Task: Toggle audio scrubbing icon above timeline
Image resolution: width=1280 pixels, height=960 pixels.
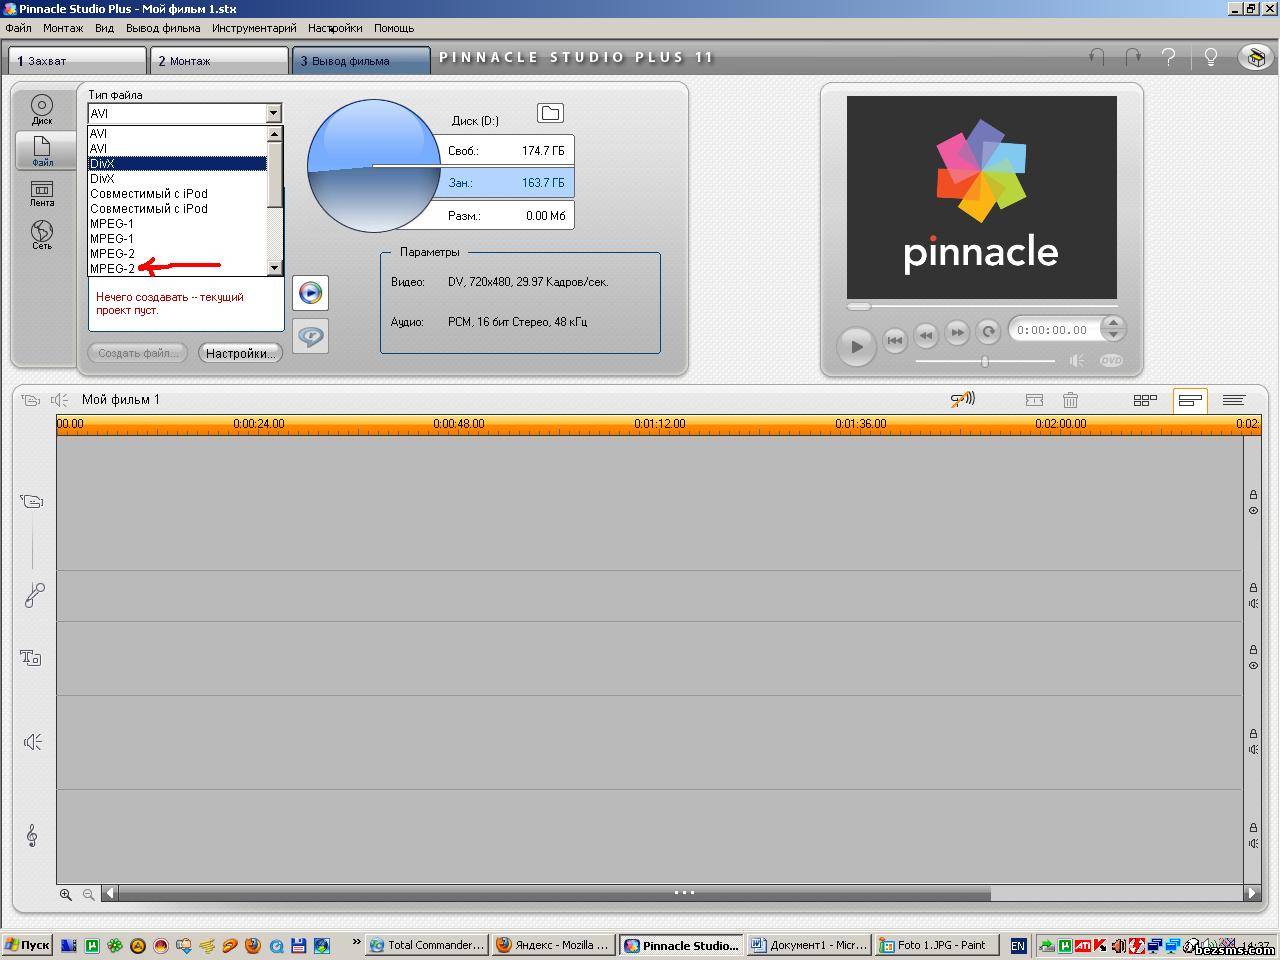Action: tap(962, 399)
